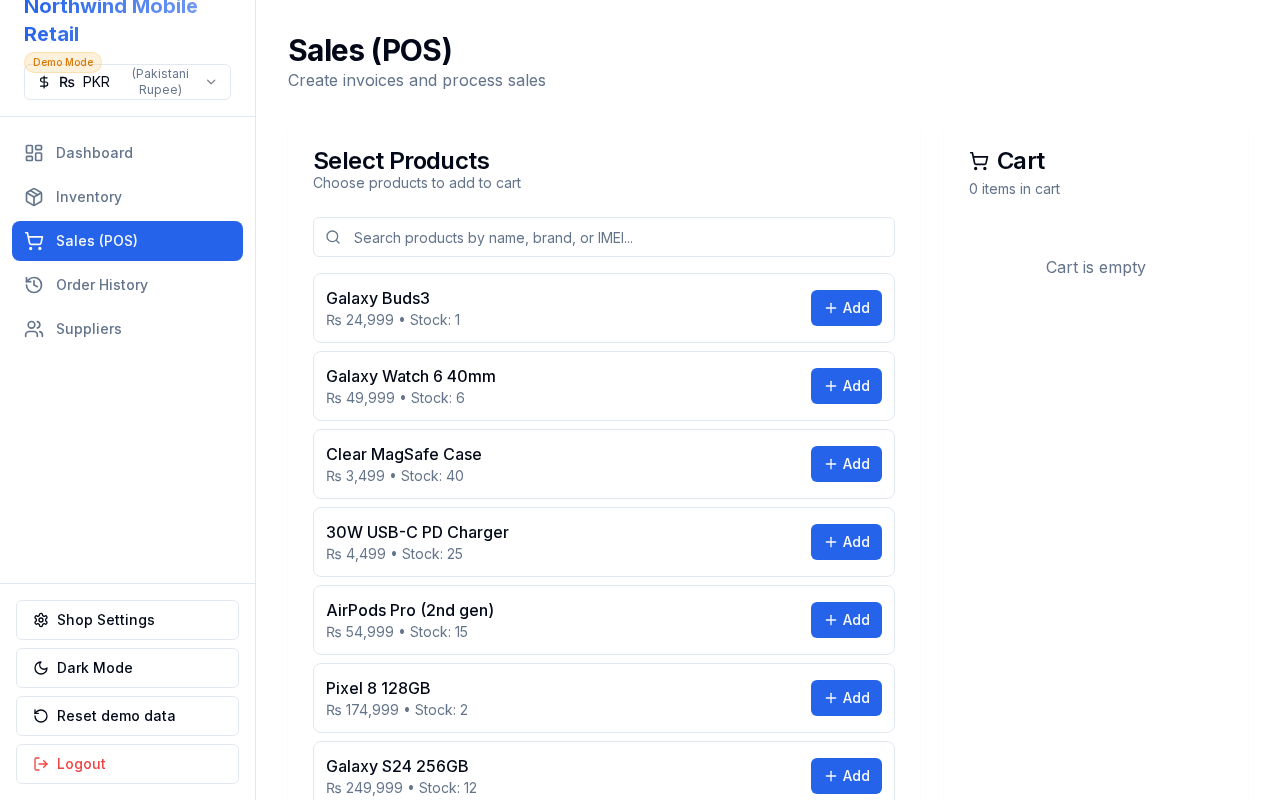Click the plus icon for Galaxy Buds3
The image size is (1280, 800).
[830, 308]
